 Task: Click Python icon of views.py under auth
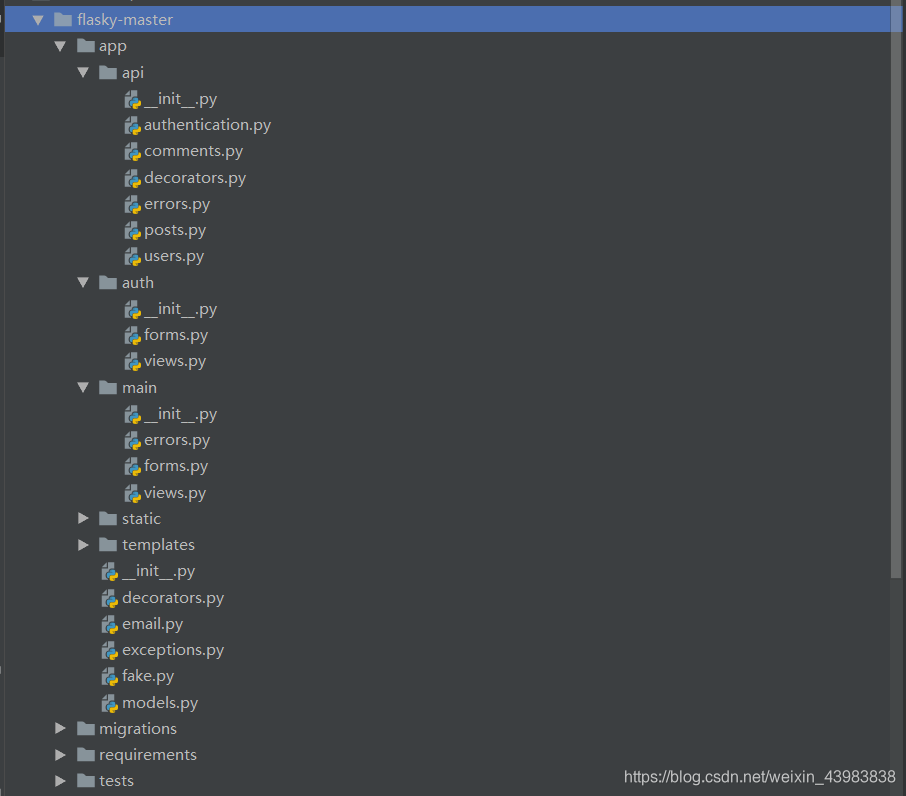pyautogui.click(x=133, y=362)
